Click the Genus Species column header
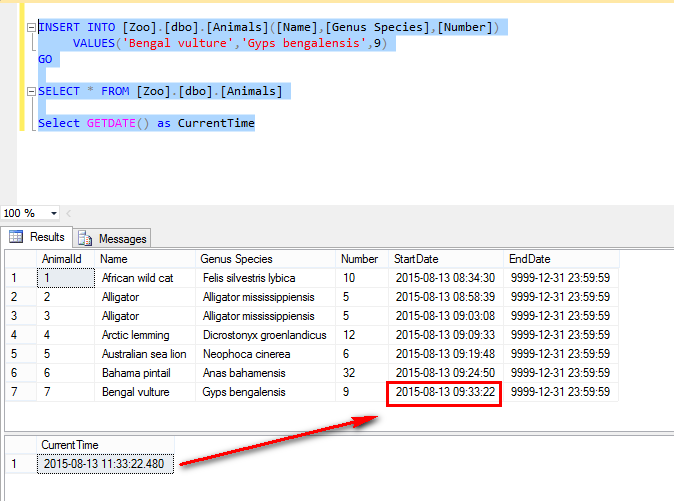 coord(265,259)
